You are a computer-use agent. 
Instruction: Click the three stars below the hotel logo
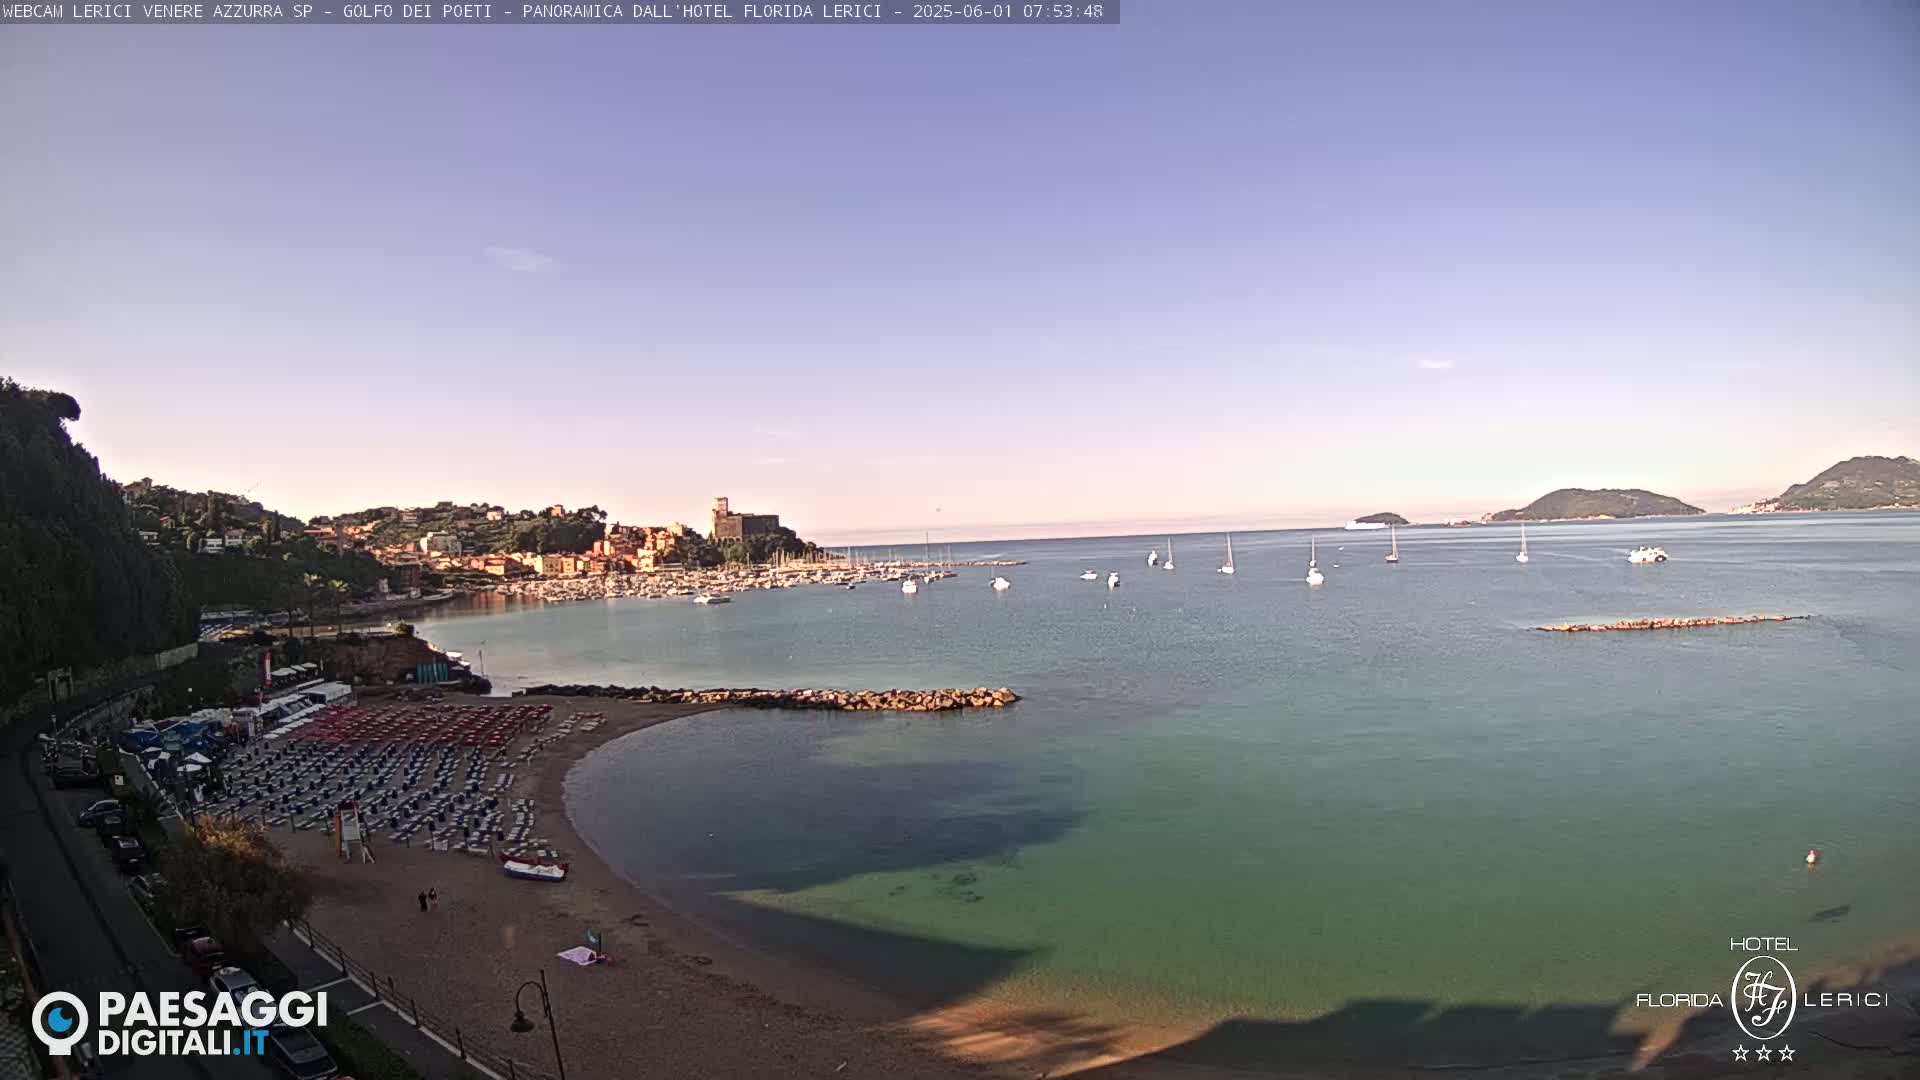[1763, 1053]
